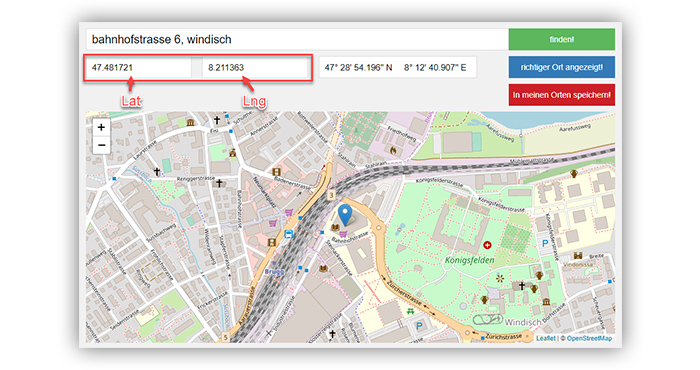
Task: Click the cinema film icon on Badenerstrasse
Action: [x=276, y=172]
